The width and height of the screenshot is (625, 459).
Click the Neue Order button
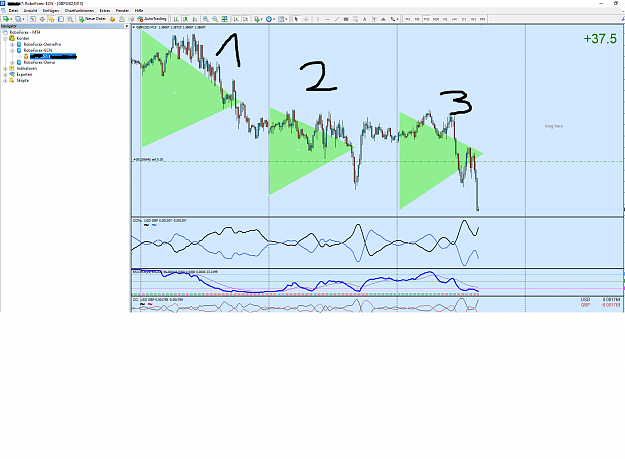[92, 19]
